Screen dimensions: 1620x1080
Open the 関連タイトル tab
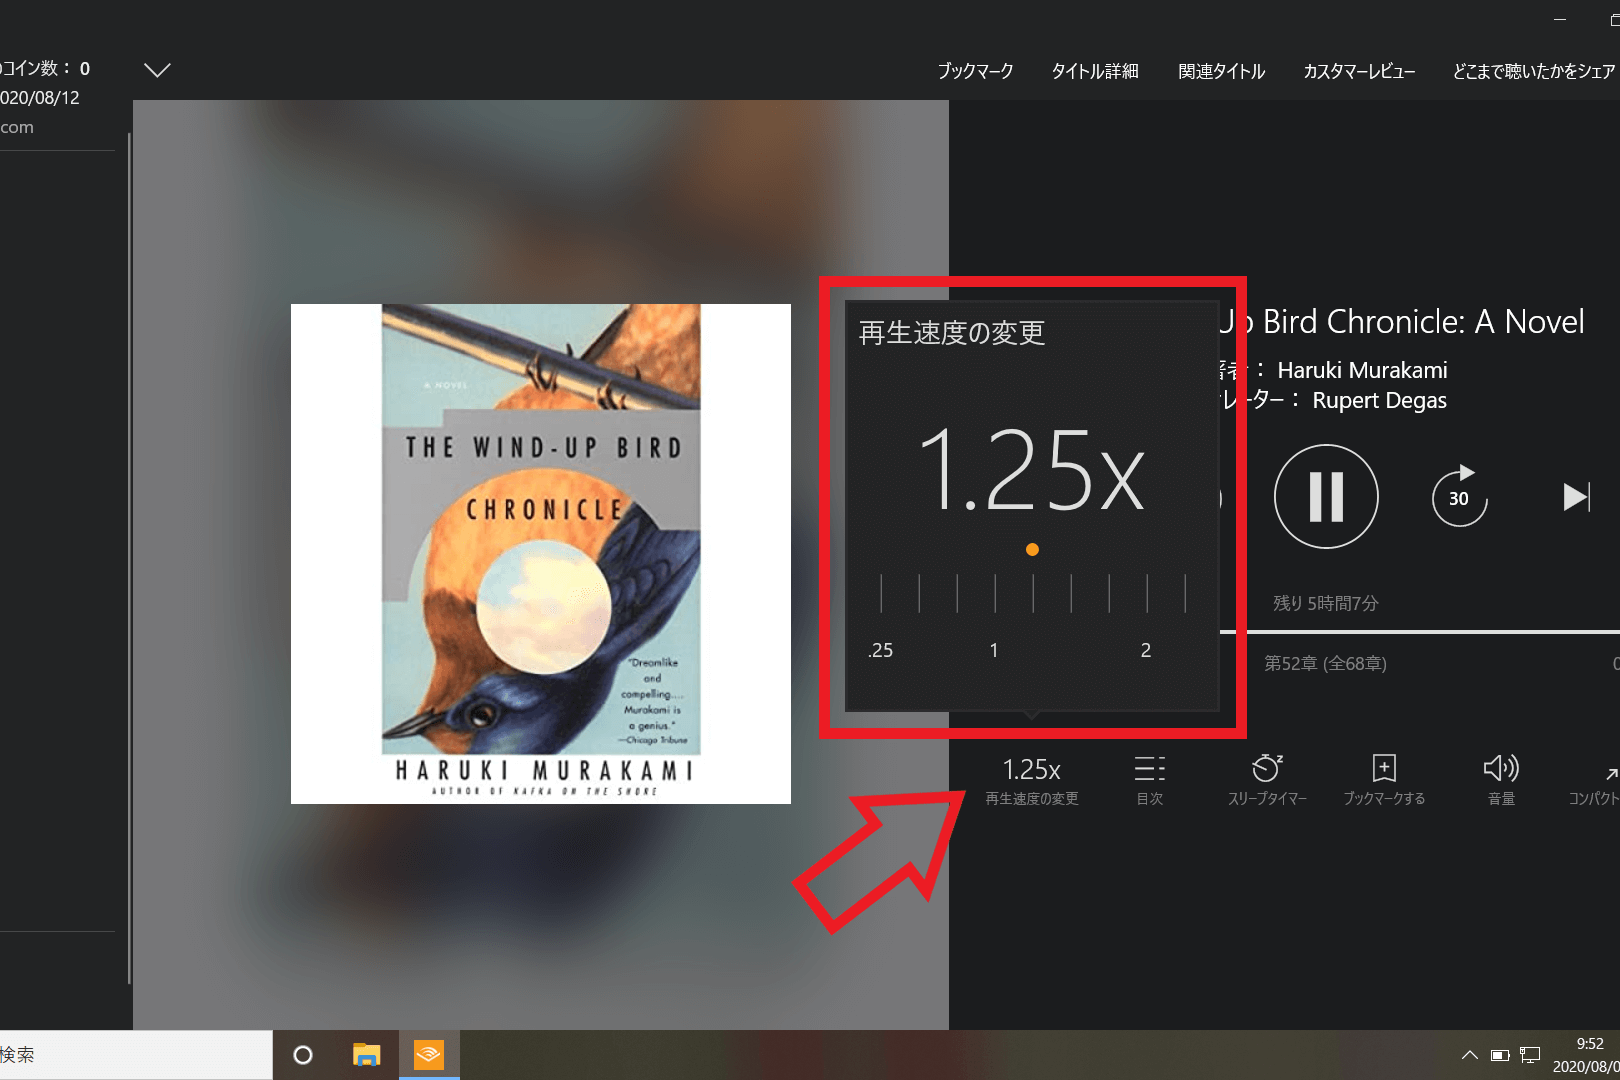[1221, 71]
